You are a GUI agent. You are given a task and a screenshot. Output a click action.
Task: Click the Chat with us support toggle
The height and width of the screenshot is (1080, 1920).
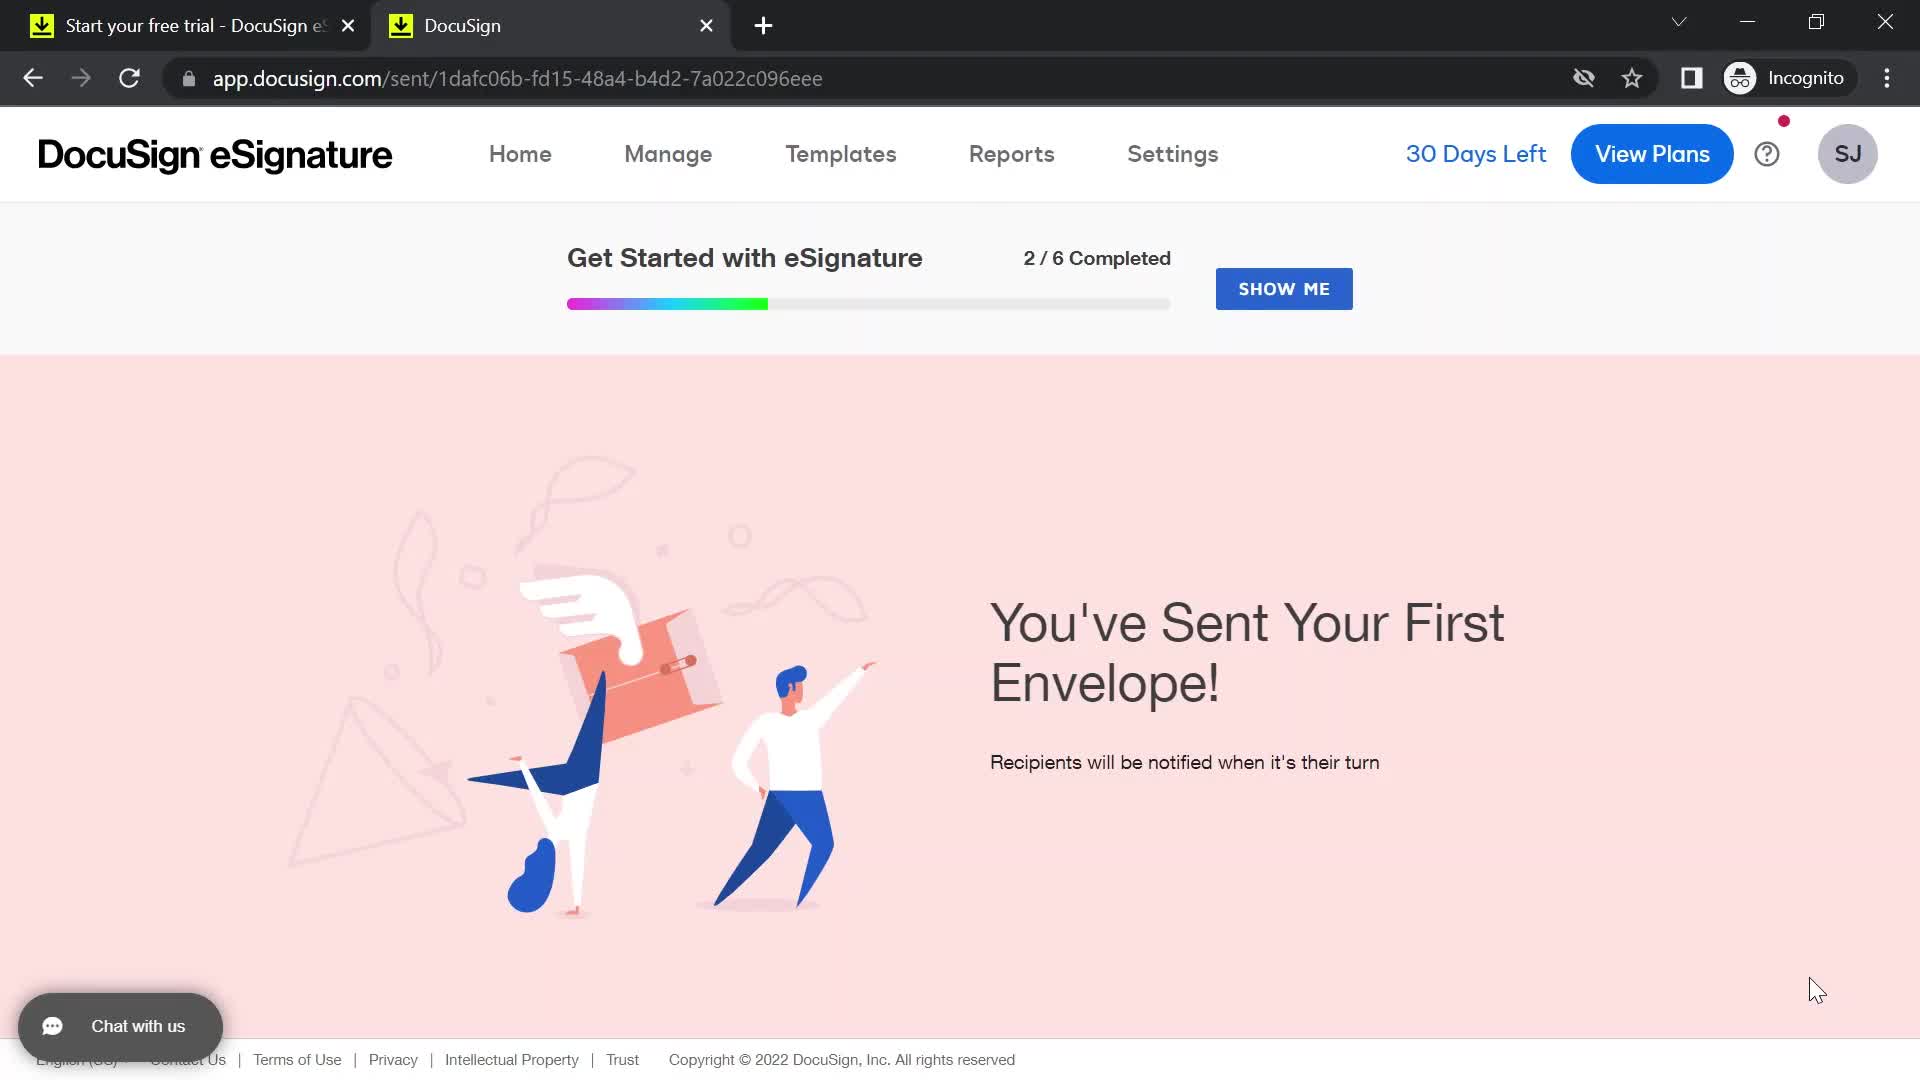[120, 1026]
